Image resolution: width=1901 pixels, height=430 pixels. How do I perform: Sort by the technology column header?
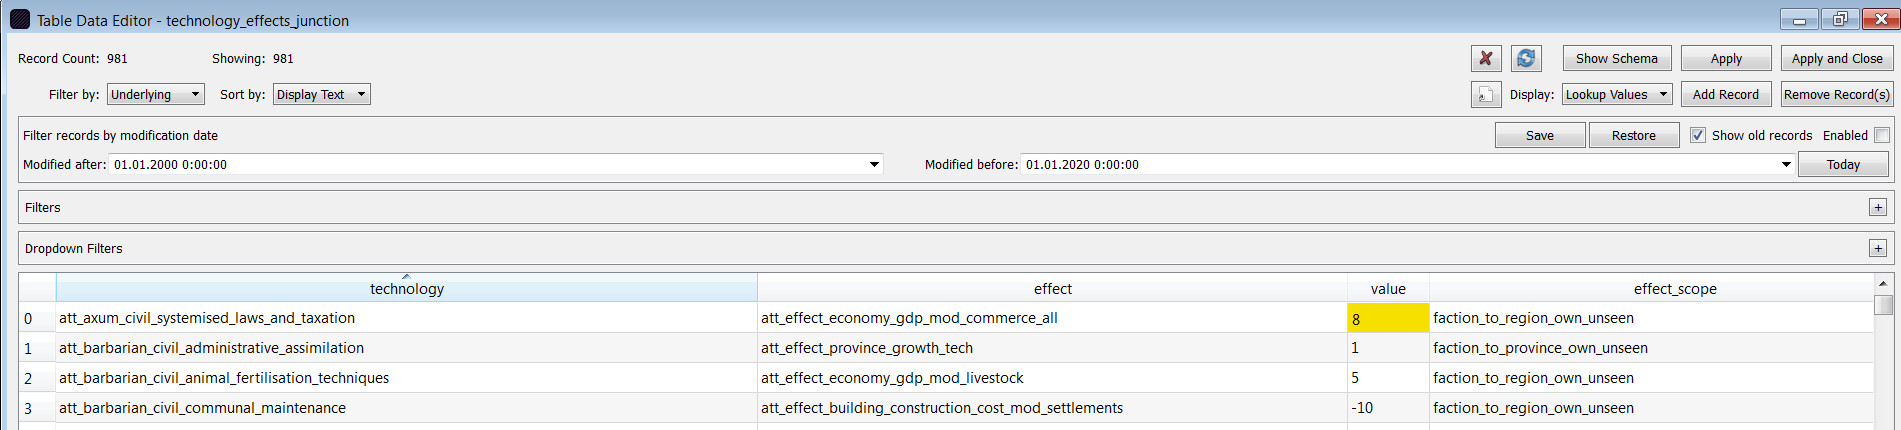click(407, 288)
